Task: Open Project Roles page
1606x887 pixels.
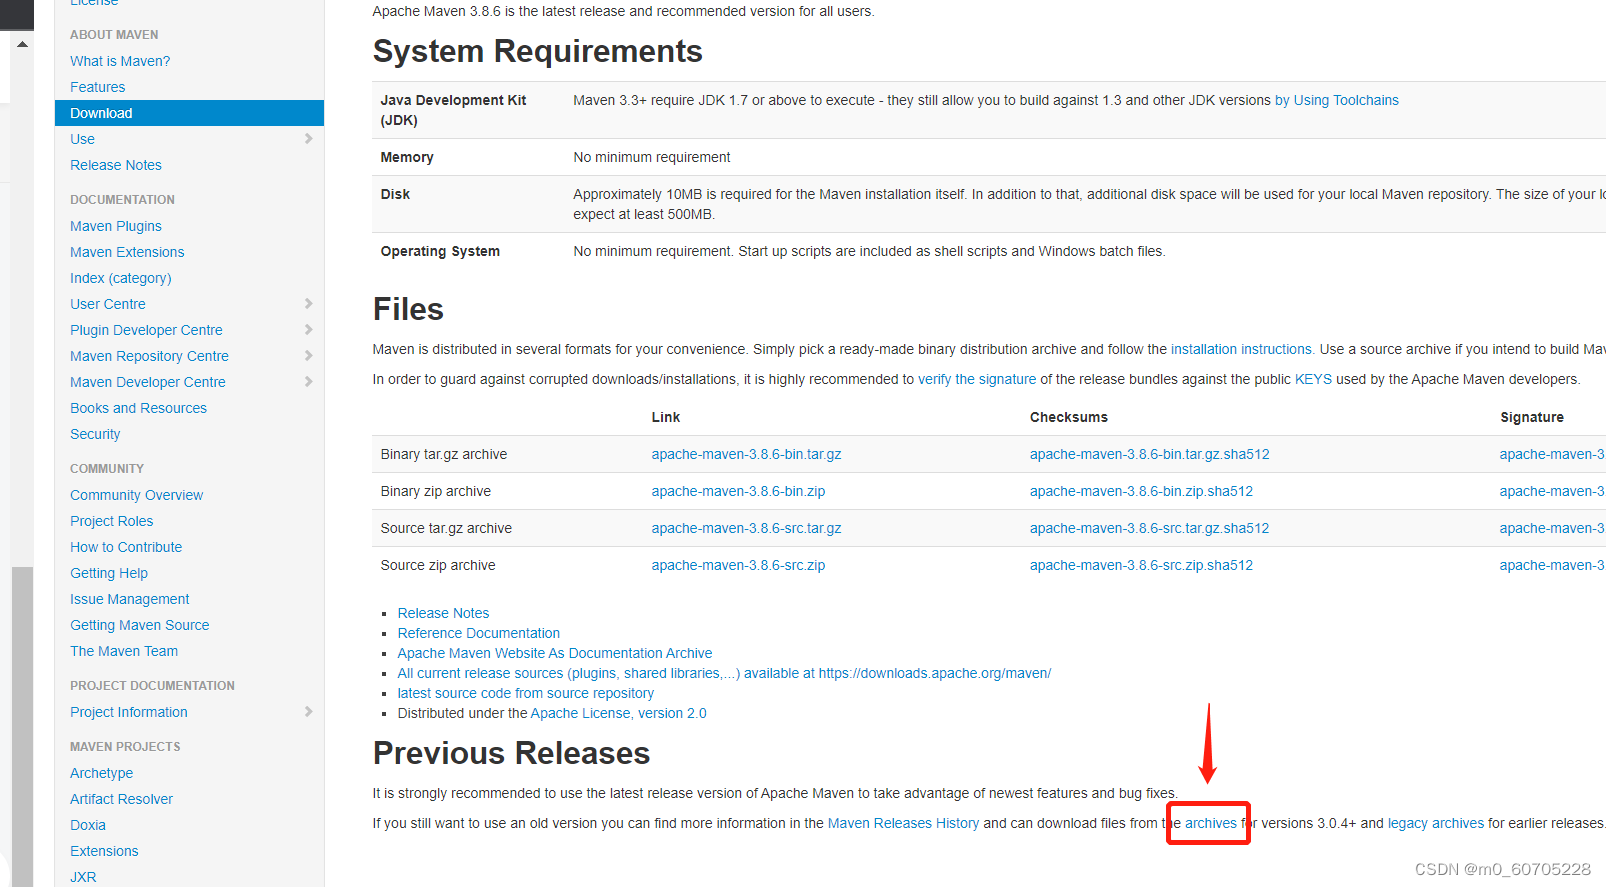Action: (x=112, y=521)
